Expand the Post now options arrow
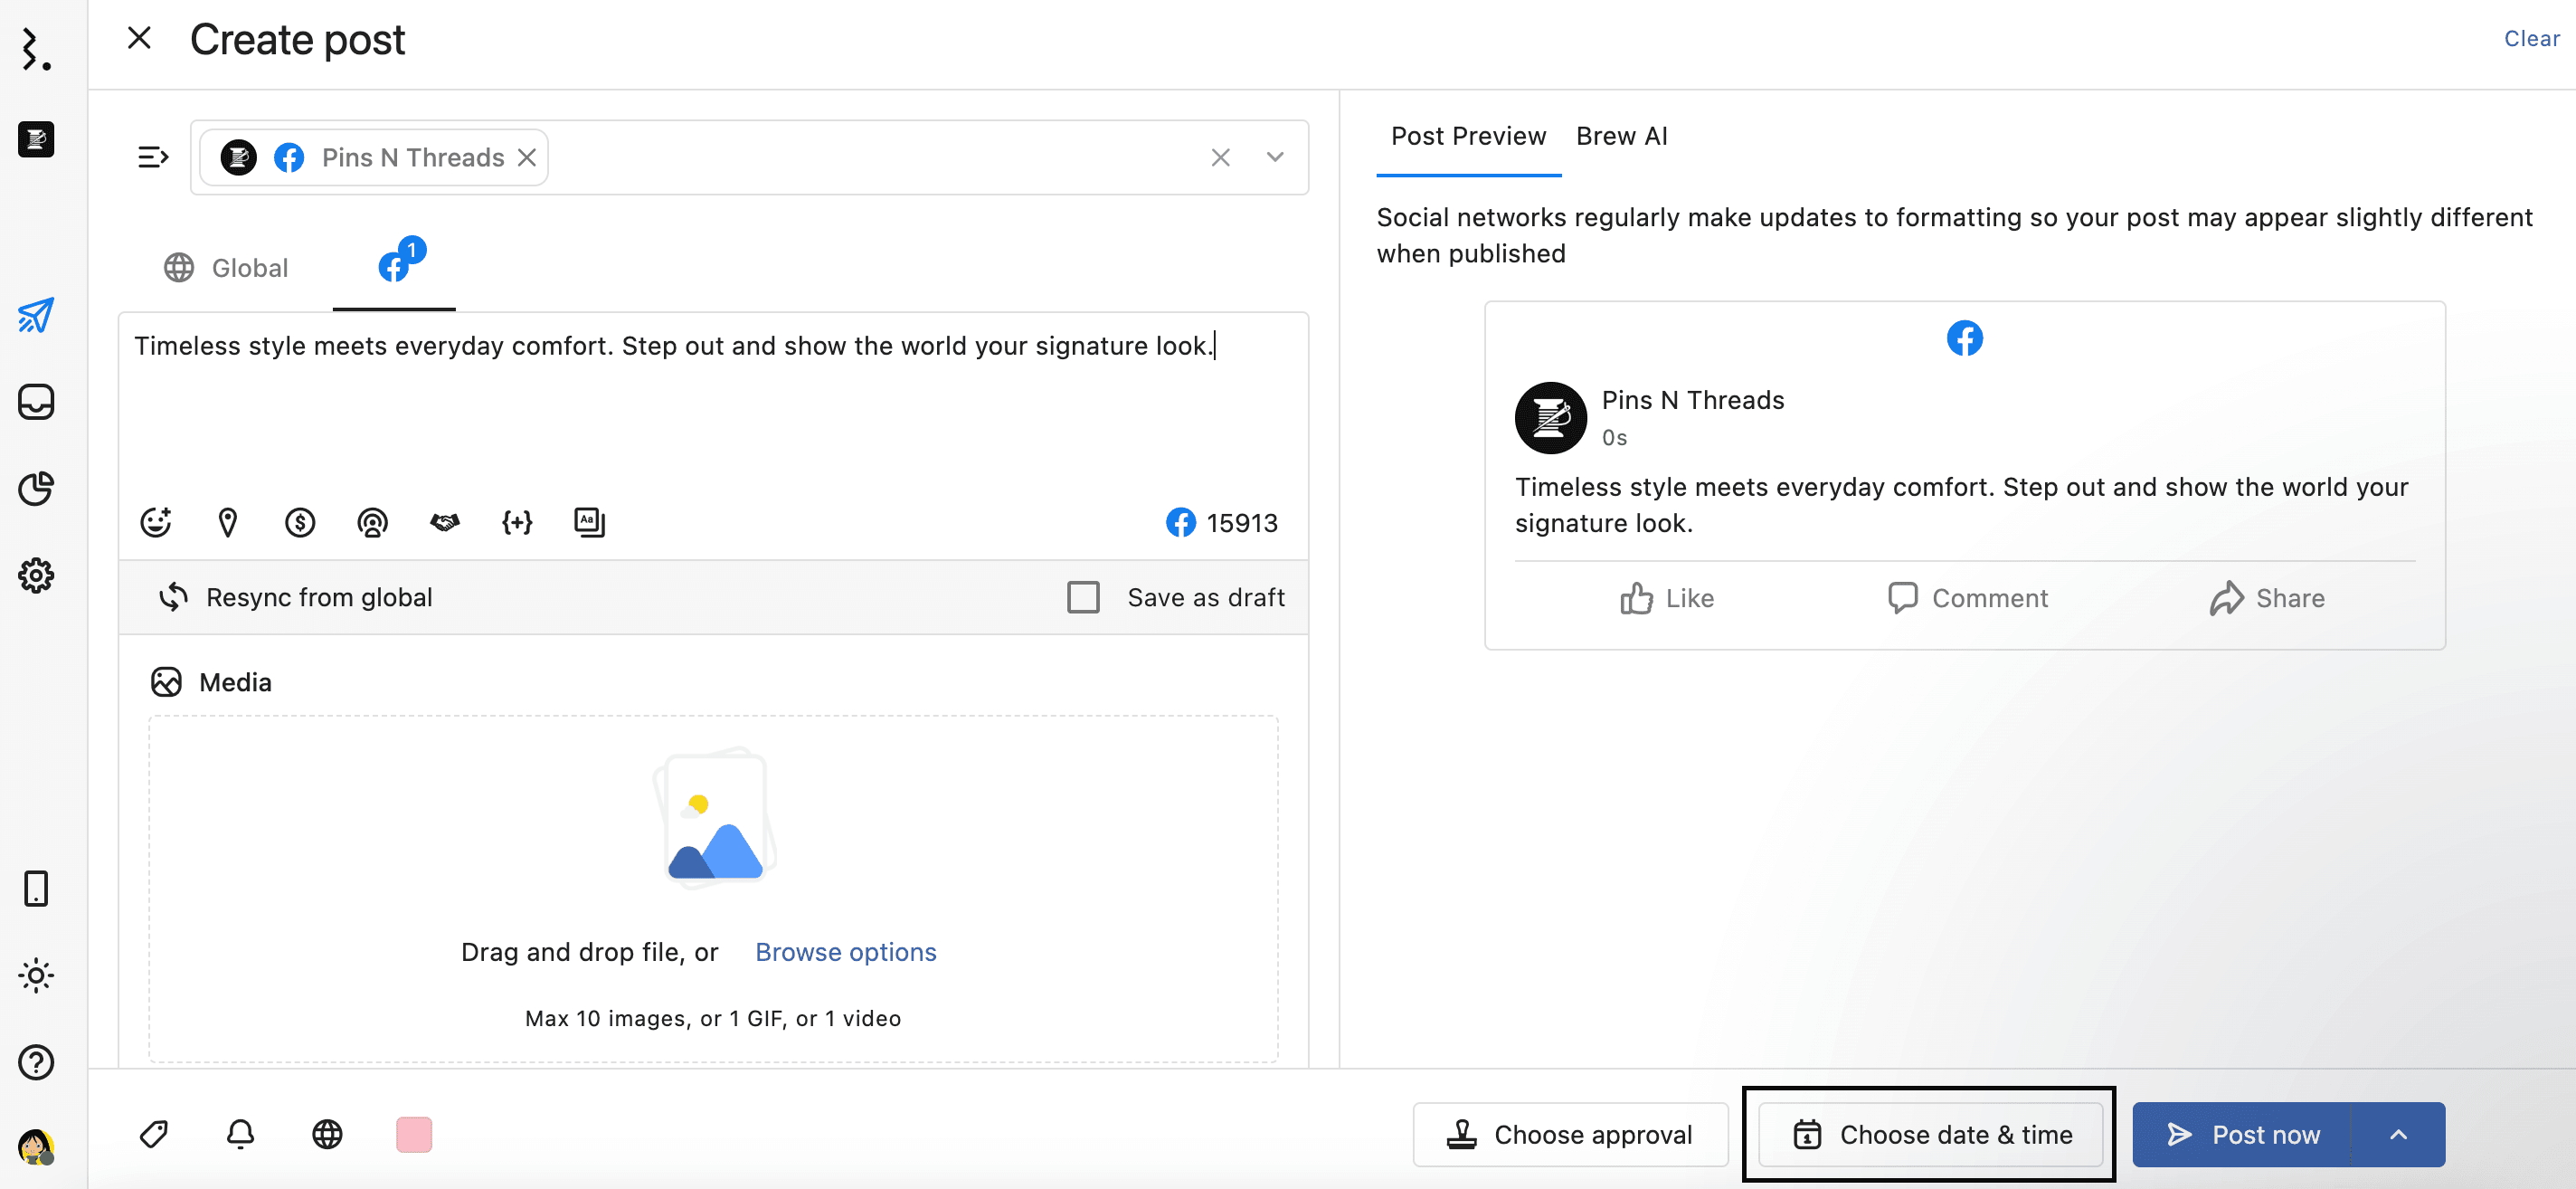Screen dimensions: 2576x1189 pyautogui.click(x=2398, y=1134)
